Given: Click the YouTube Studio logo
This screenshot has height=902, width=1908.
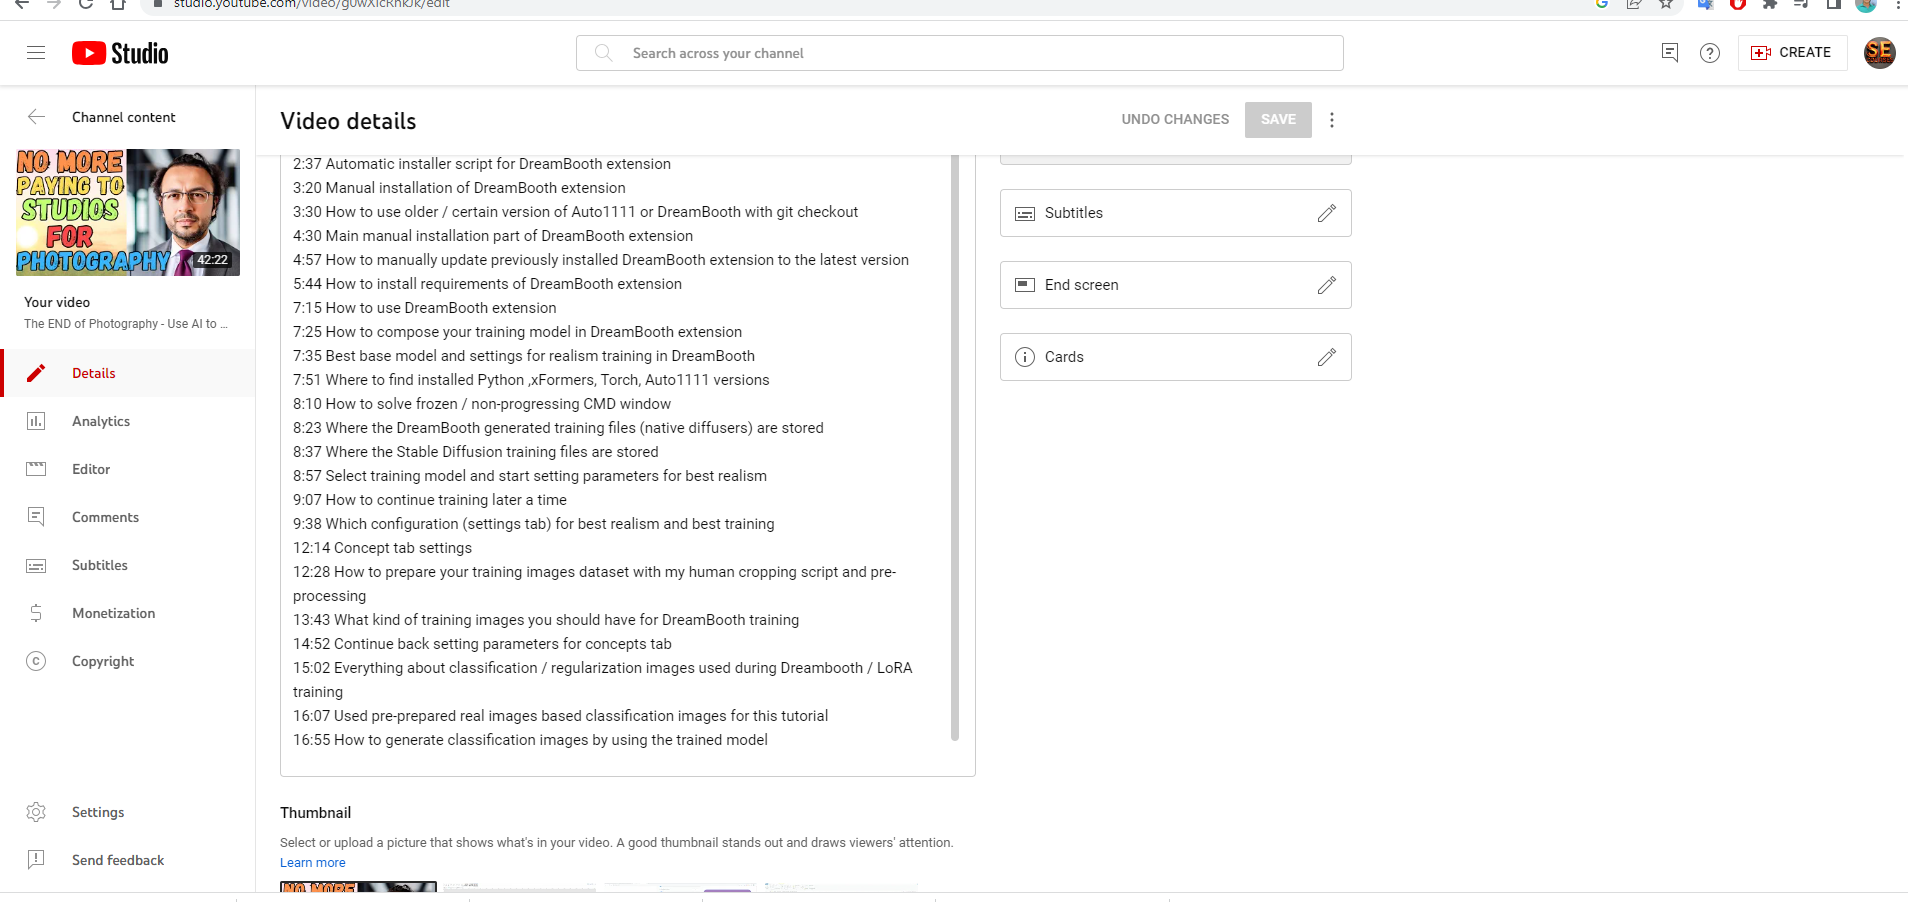Looking at the screenshot, I should coord(120,53).
